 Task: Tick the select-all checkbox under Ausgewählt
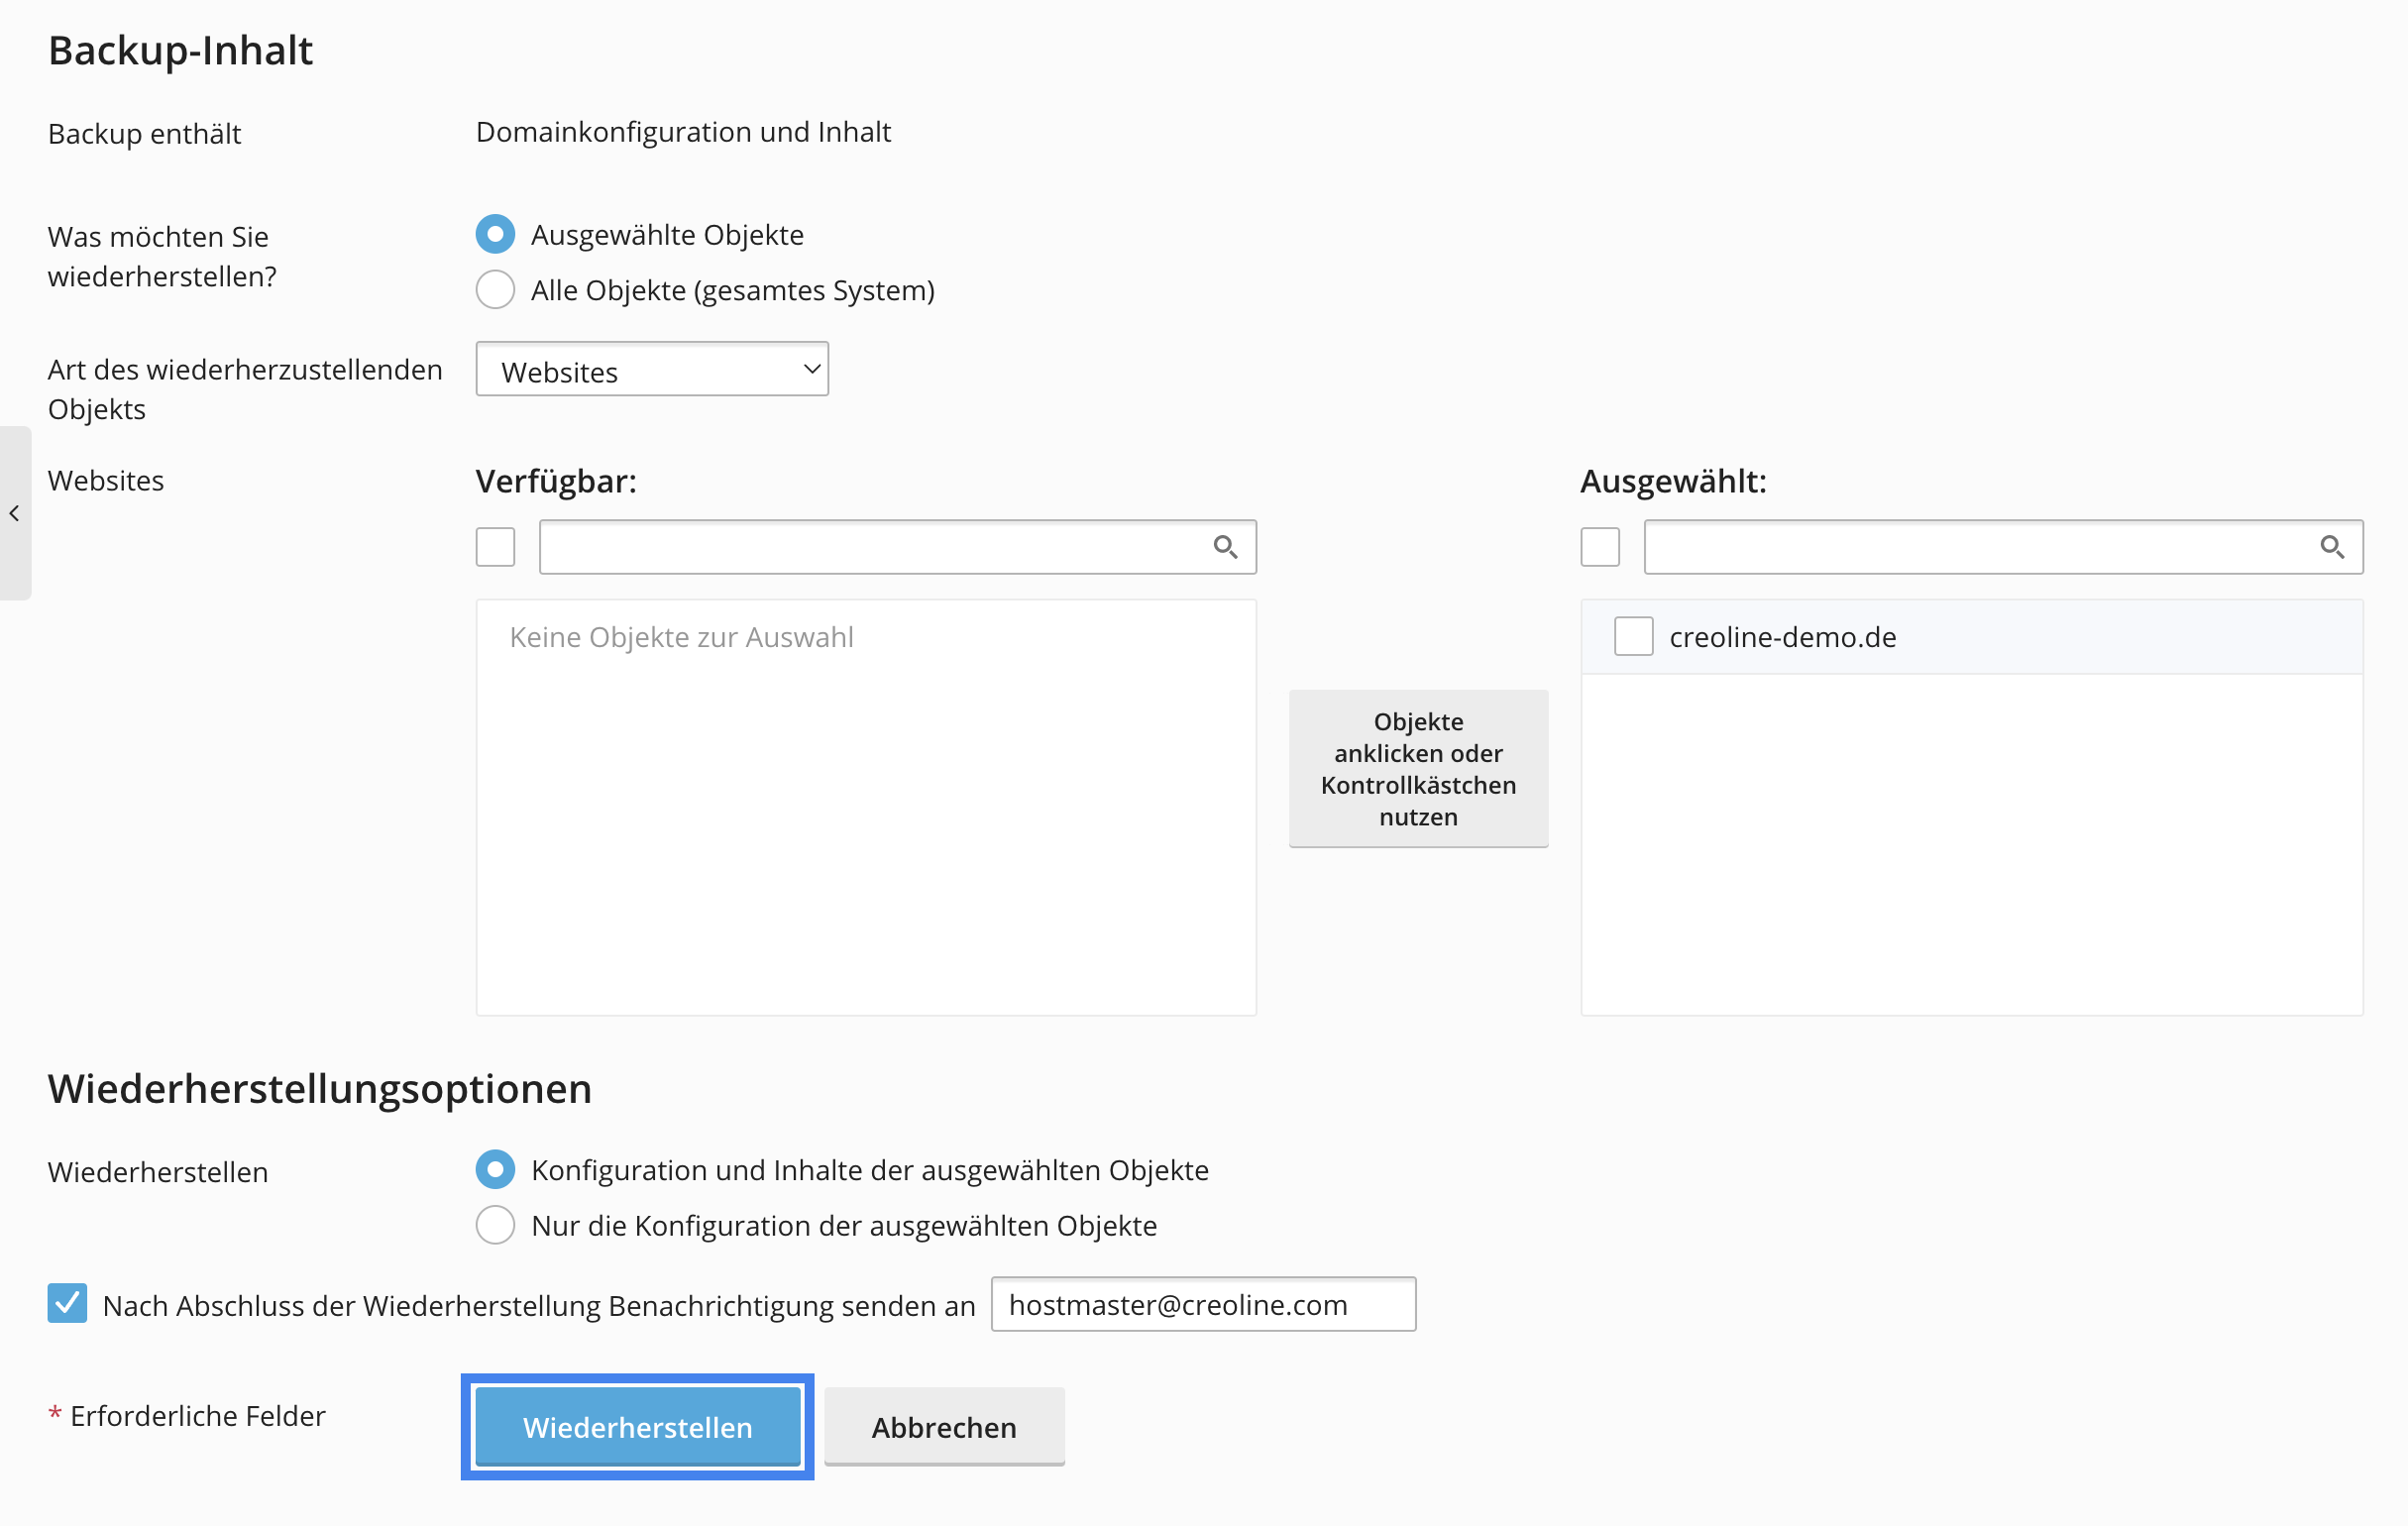tap(1600, 547)
